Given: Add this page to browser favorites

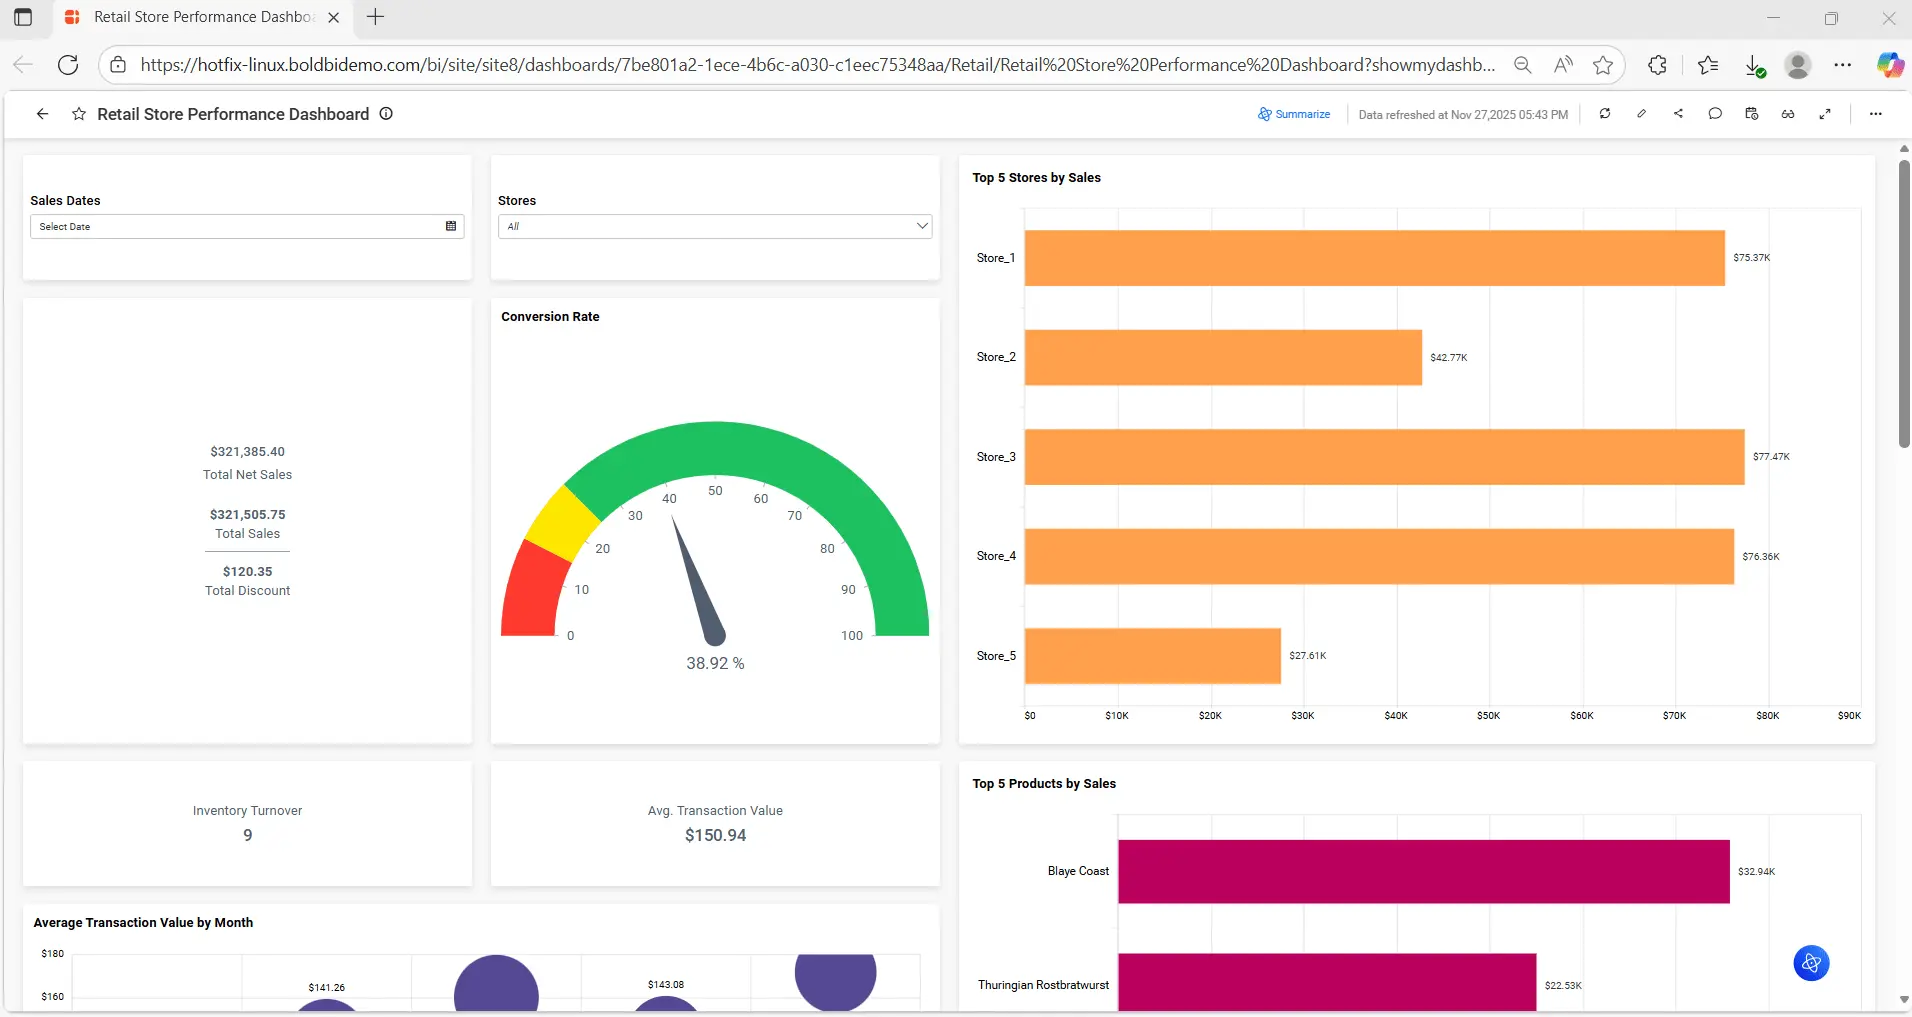Looking at the screenshot, I should coord(1603,65).
